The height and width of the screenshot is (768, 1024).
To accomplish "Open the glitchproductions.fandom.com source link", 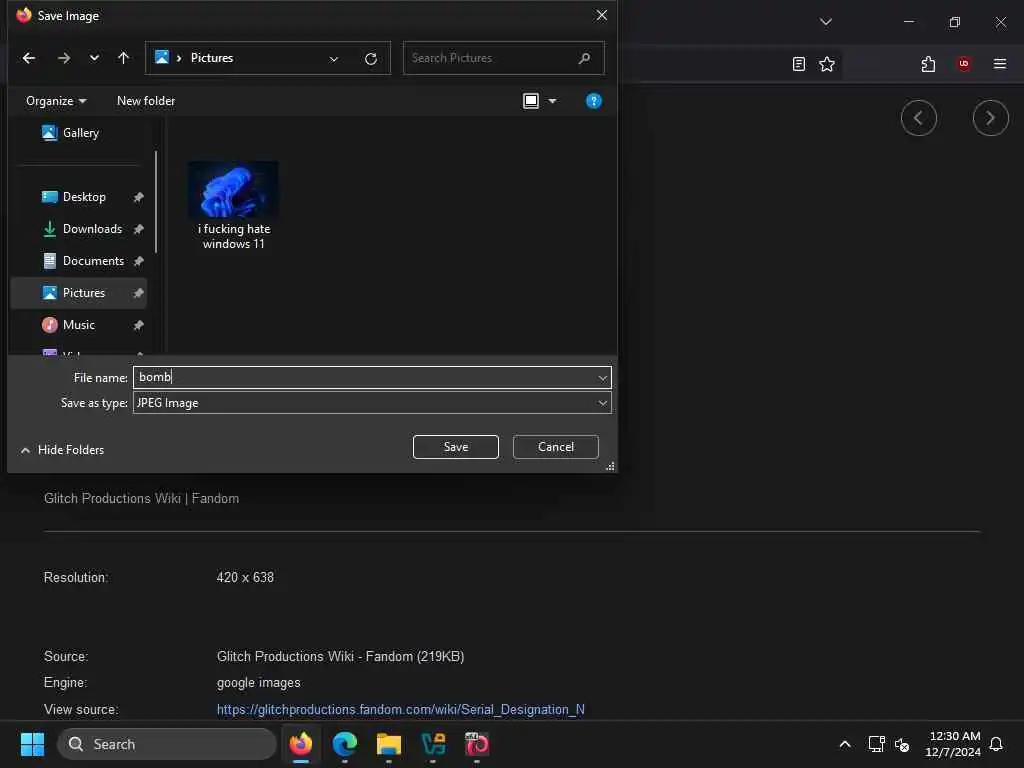I will 400,710.
